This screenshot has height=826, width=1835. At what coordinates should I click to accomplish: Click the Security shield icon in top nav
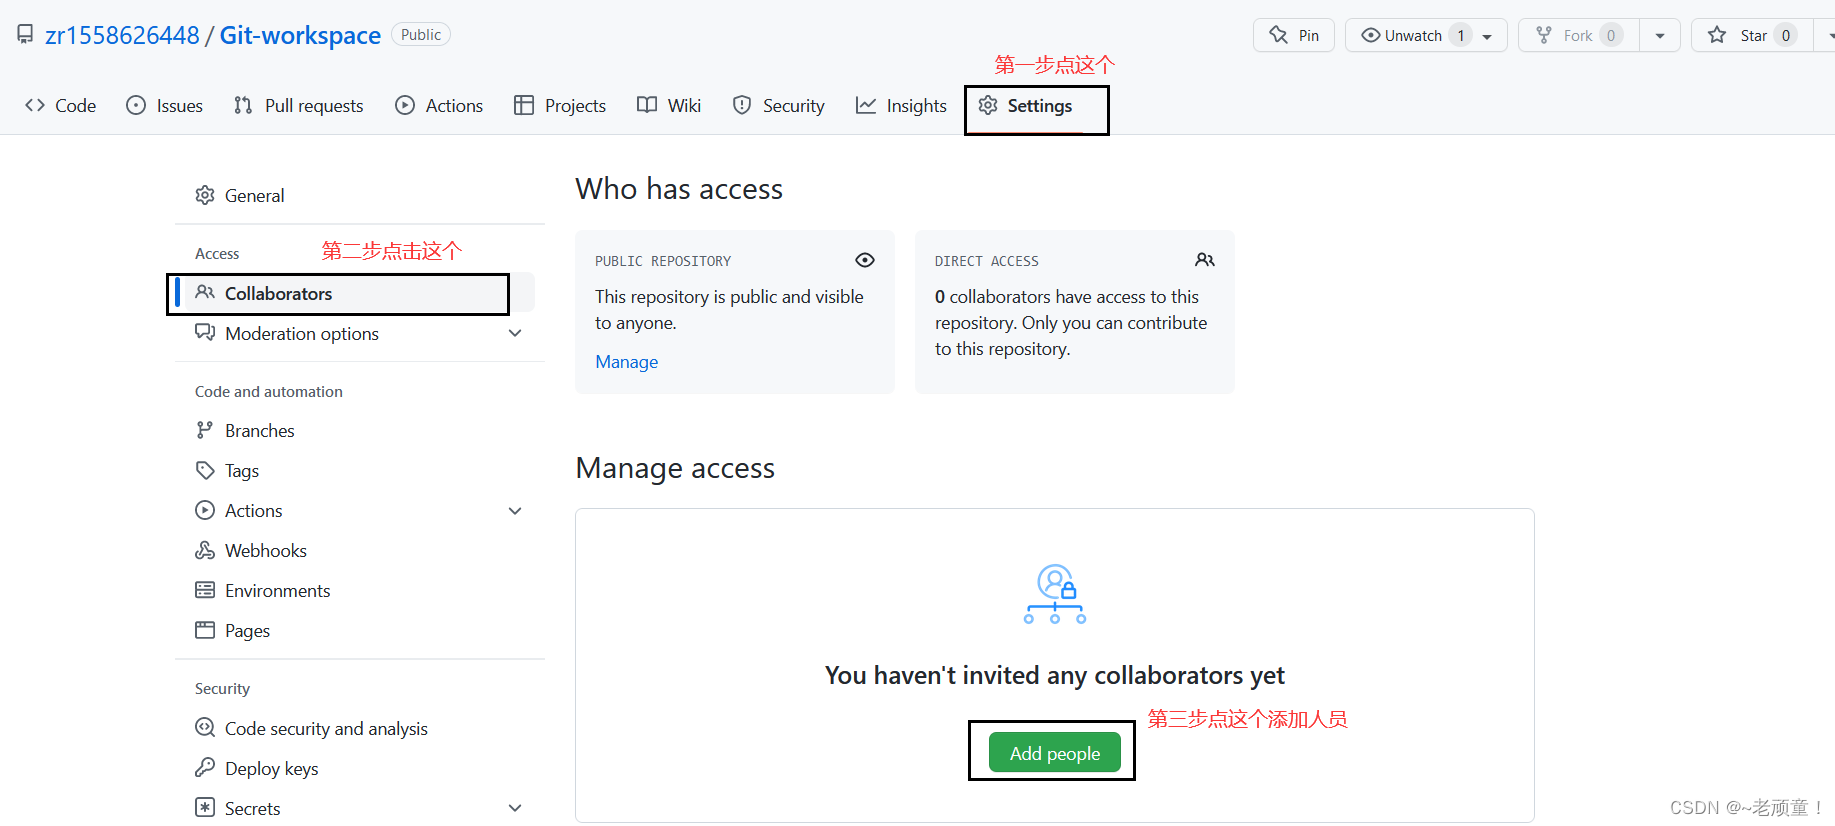(x=742, y=105)
